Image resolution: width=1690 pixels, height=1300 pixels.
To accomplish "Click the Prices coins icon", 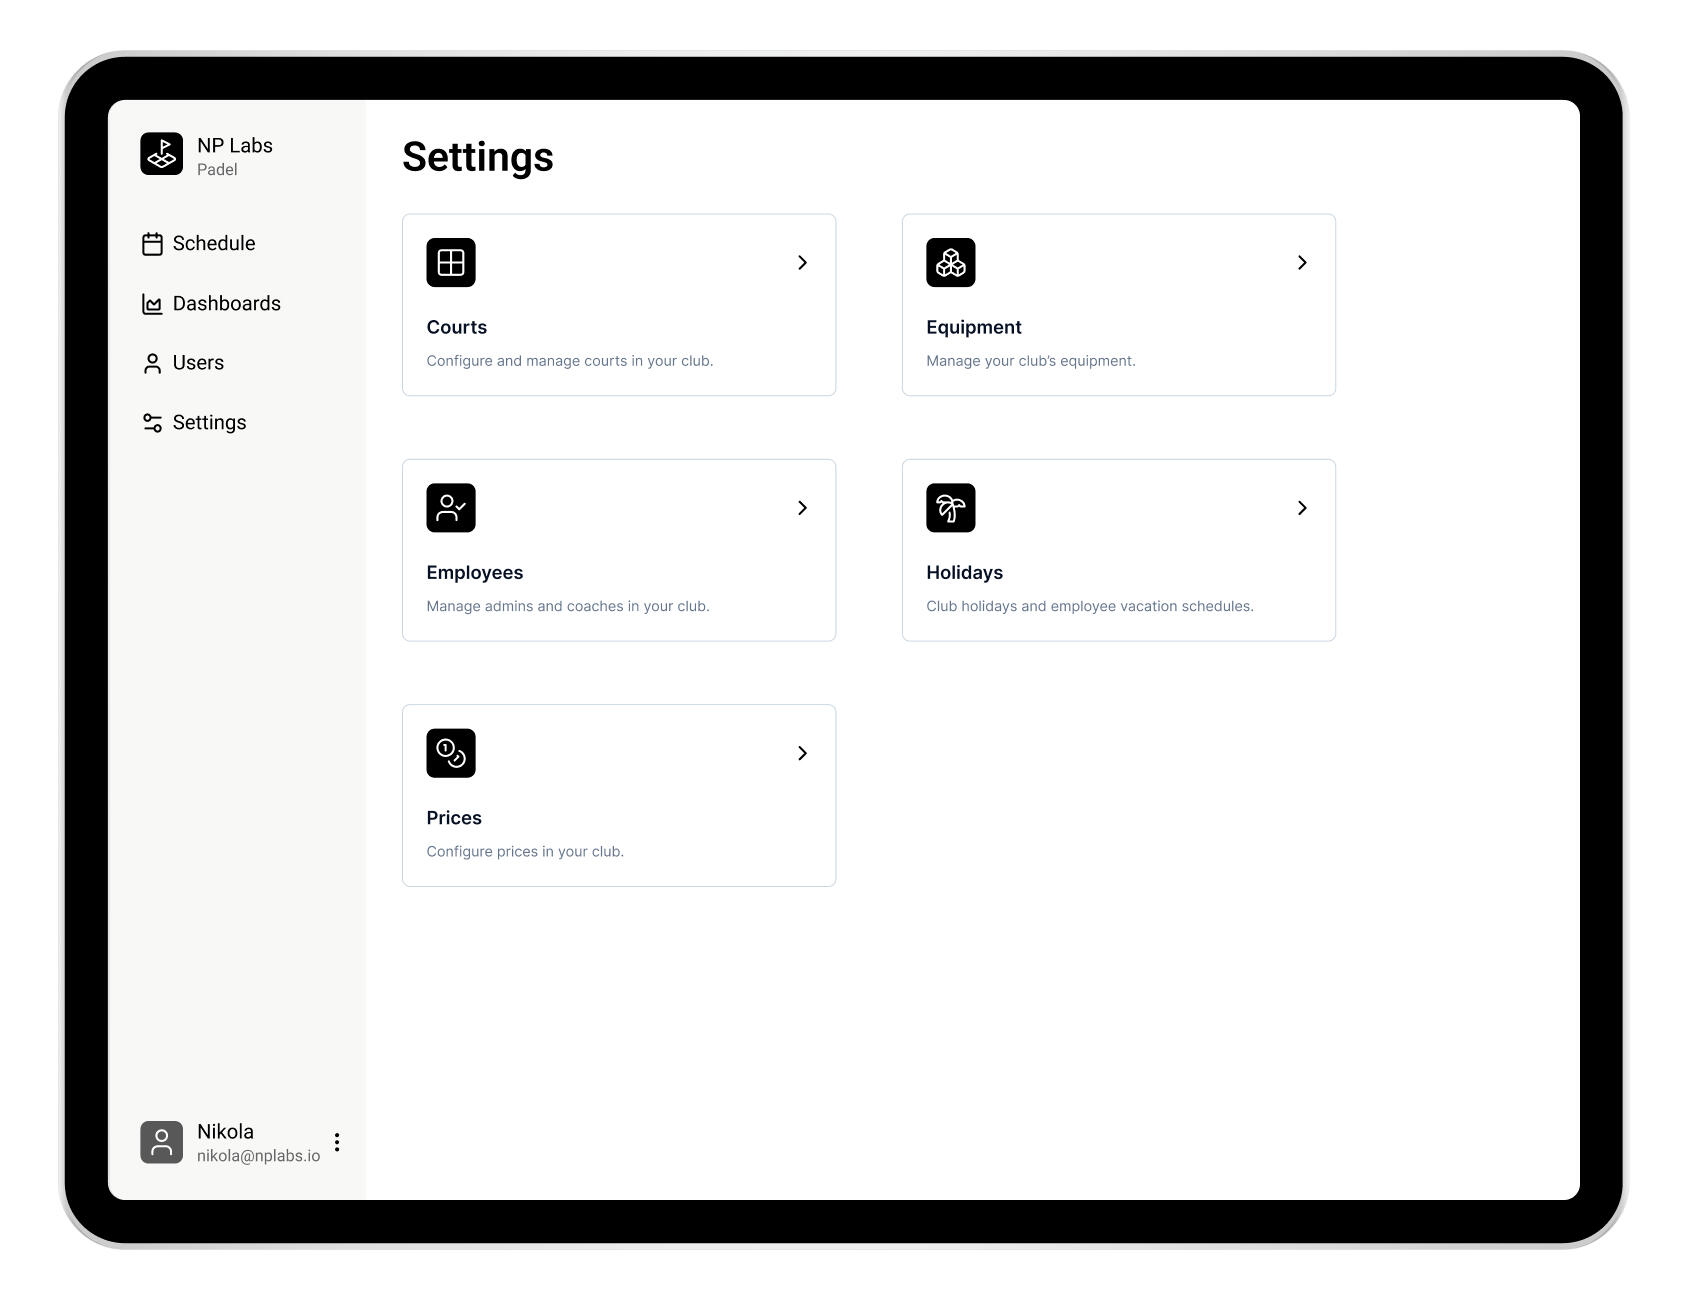I will (450, 753).
